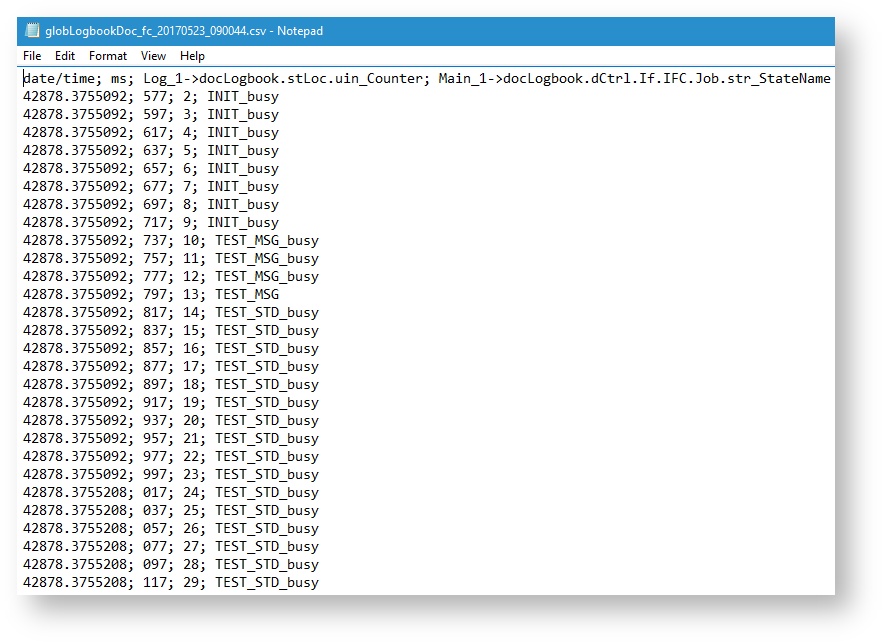Click TEST_STD_busy in counter 17 row
Screen dimensions: 883x643
point(267,367)
